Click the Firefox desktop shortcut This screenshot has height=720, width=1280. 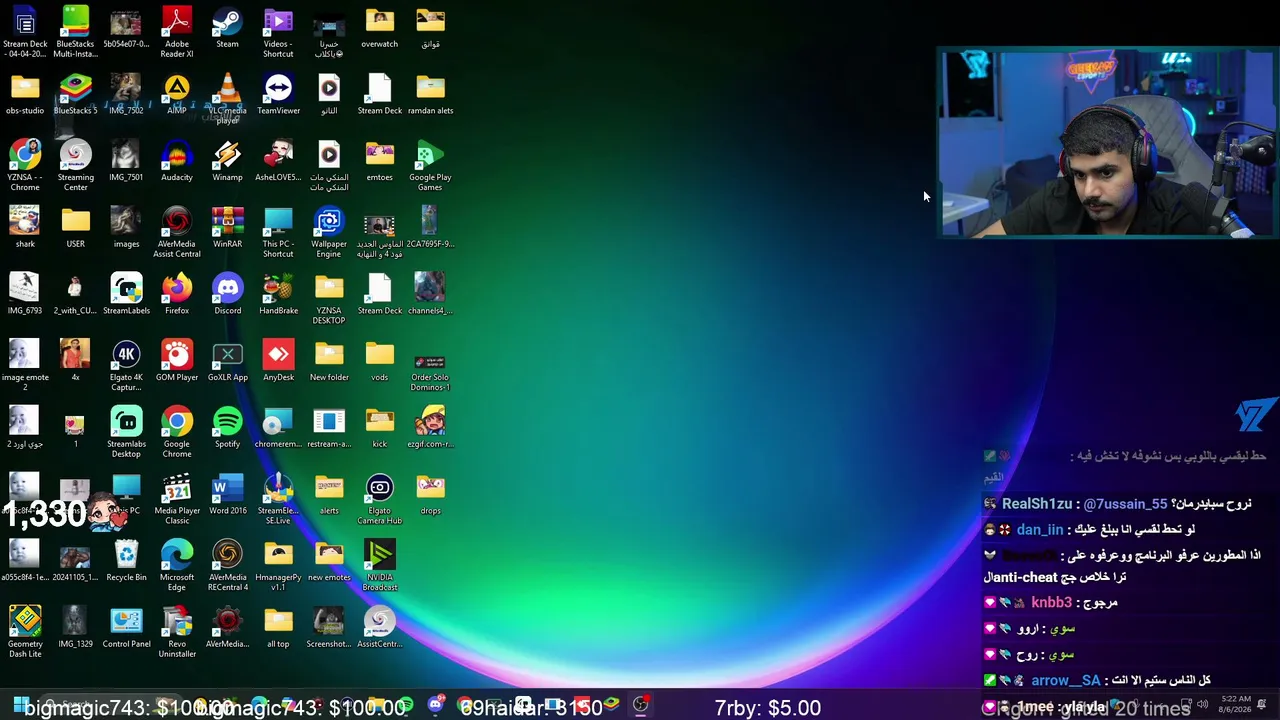point(177,295)
